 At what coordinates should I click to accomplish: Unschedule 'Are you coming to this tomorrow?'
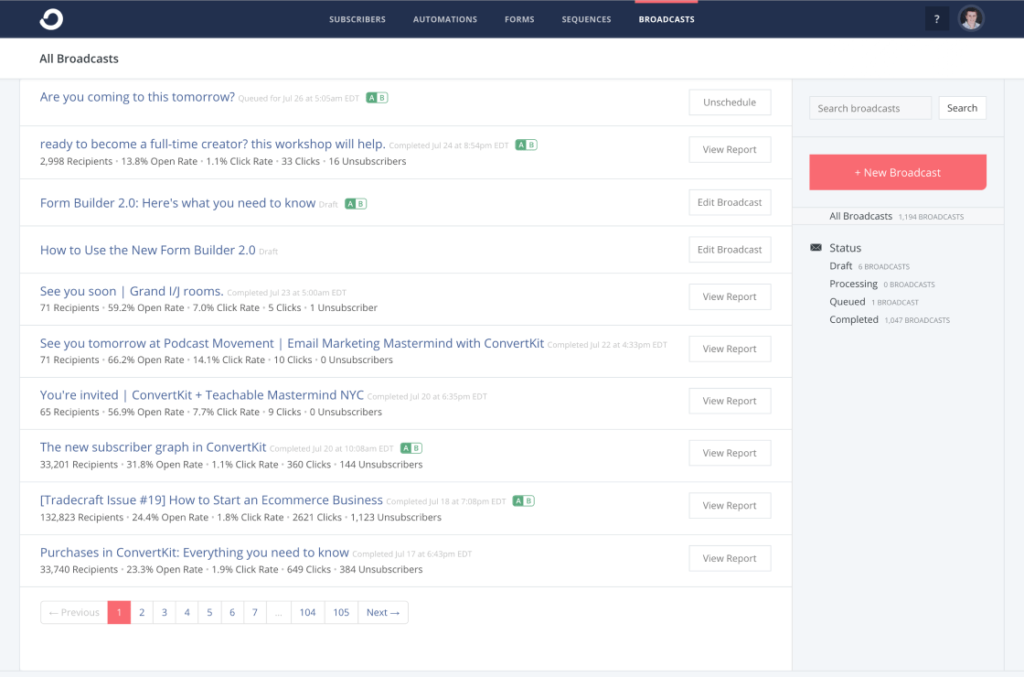point(729,101)
